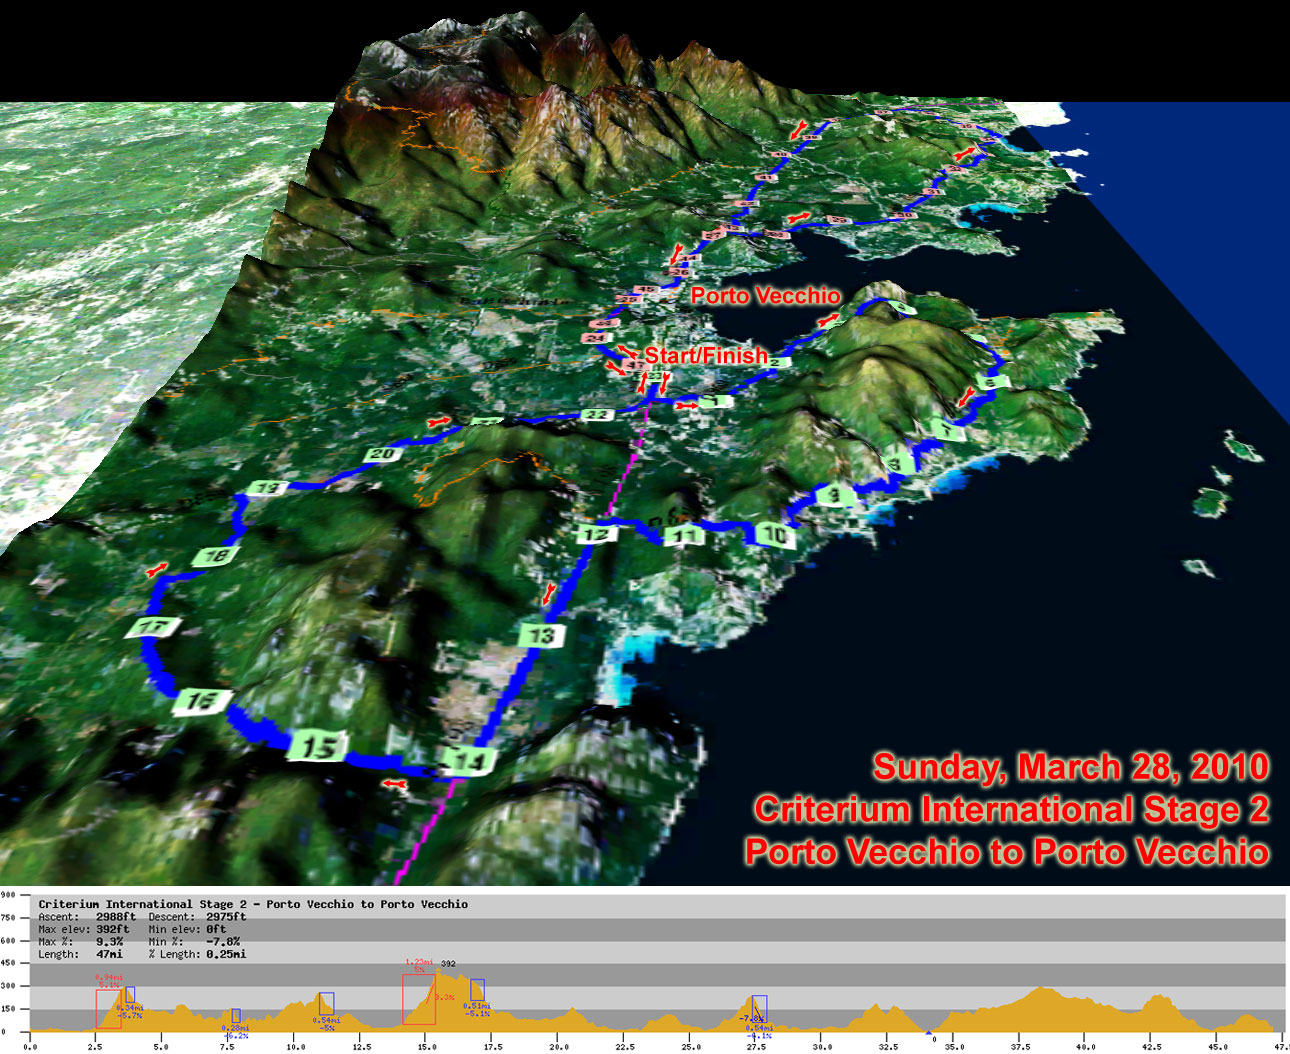Click the Min % -7.8% value

click(223, 942)
